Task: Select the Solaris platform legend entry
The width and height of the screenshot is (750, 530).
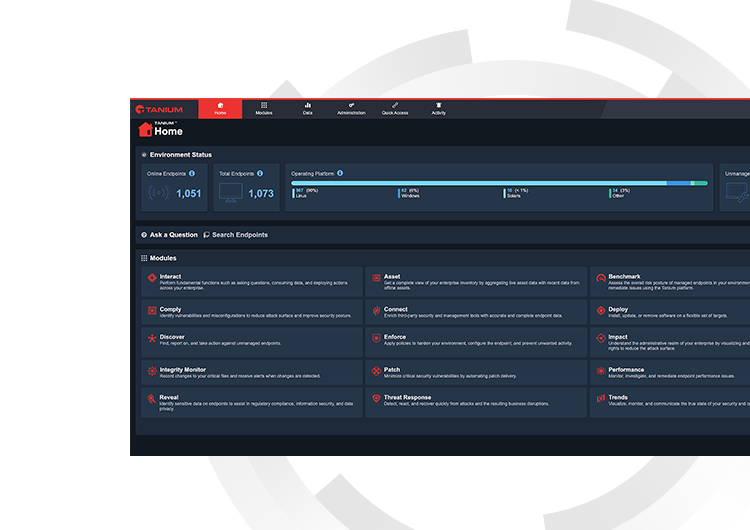Action: click(516, 193)
